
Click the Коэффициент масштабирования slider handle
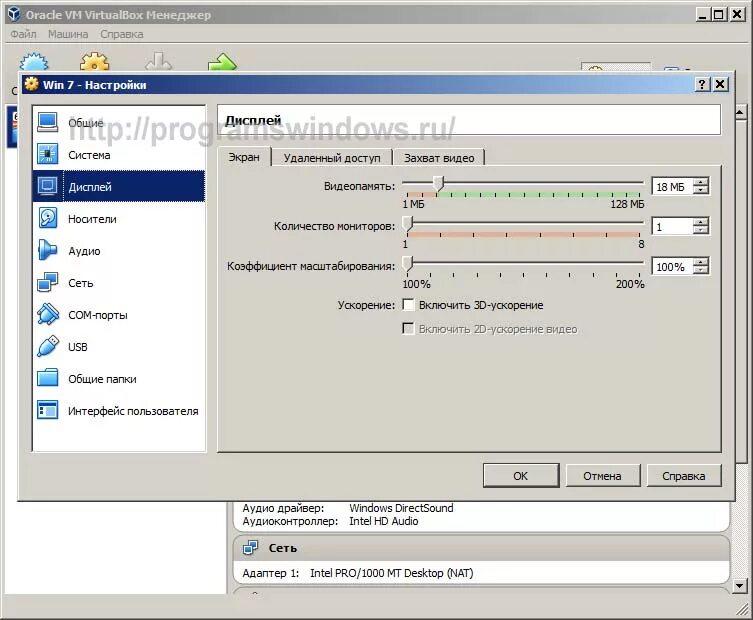(408, 264)
